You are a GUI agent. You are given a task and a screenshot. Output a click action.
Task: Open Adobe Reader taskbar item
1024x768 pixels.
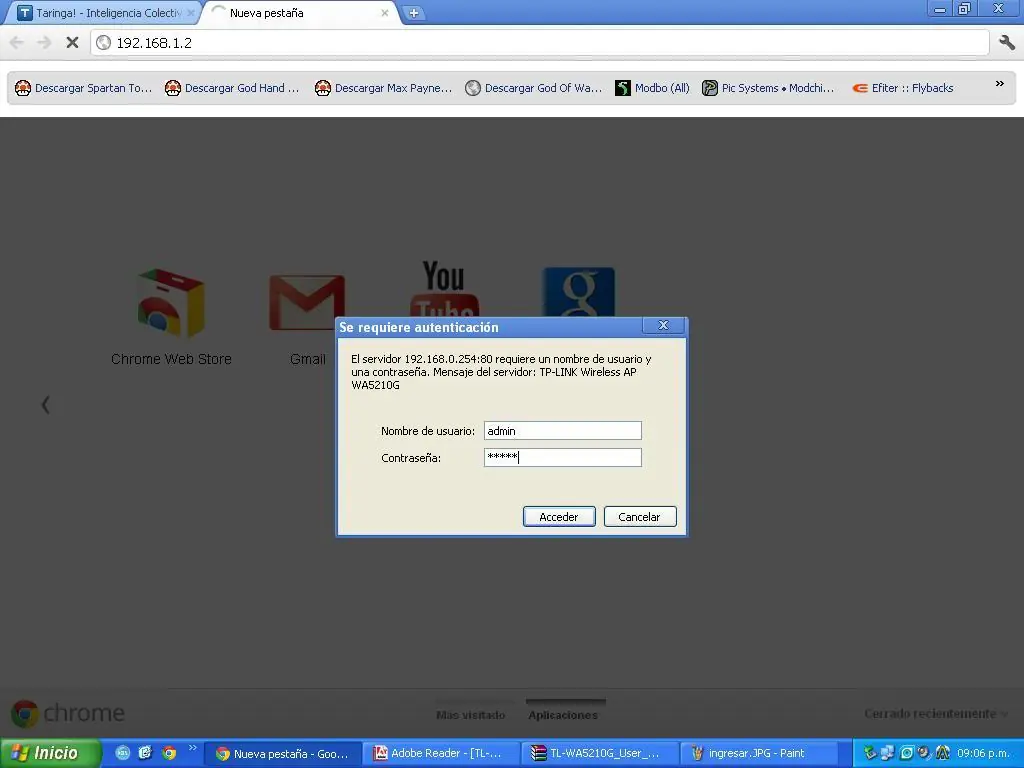441,754
